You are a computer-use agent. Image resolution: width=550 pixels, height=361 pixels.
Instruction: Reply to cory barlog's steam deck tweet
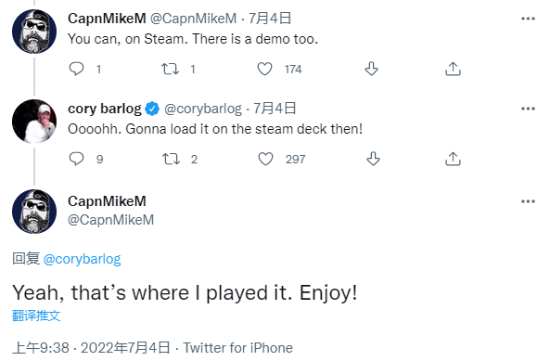pyautogui.click(x=76, y=159)
